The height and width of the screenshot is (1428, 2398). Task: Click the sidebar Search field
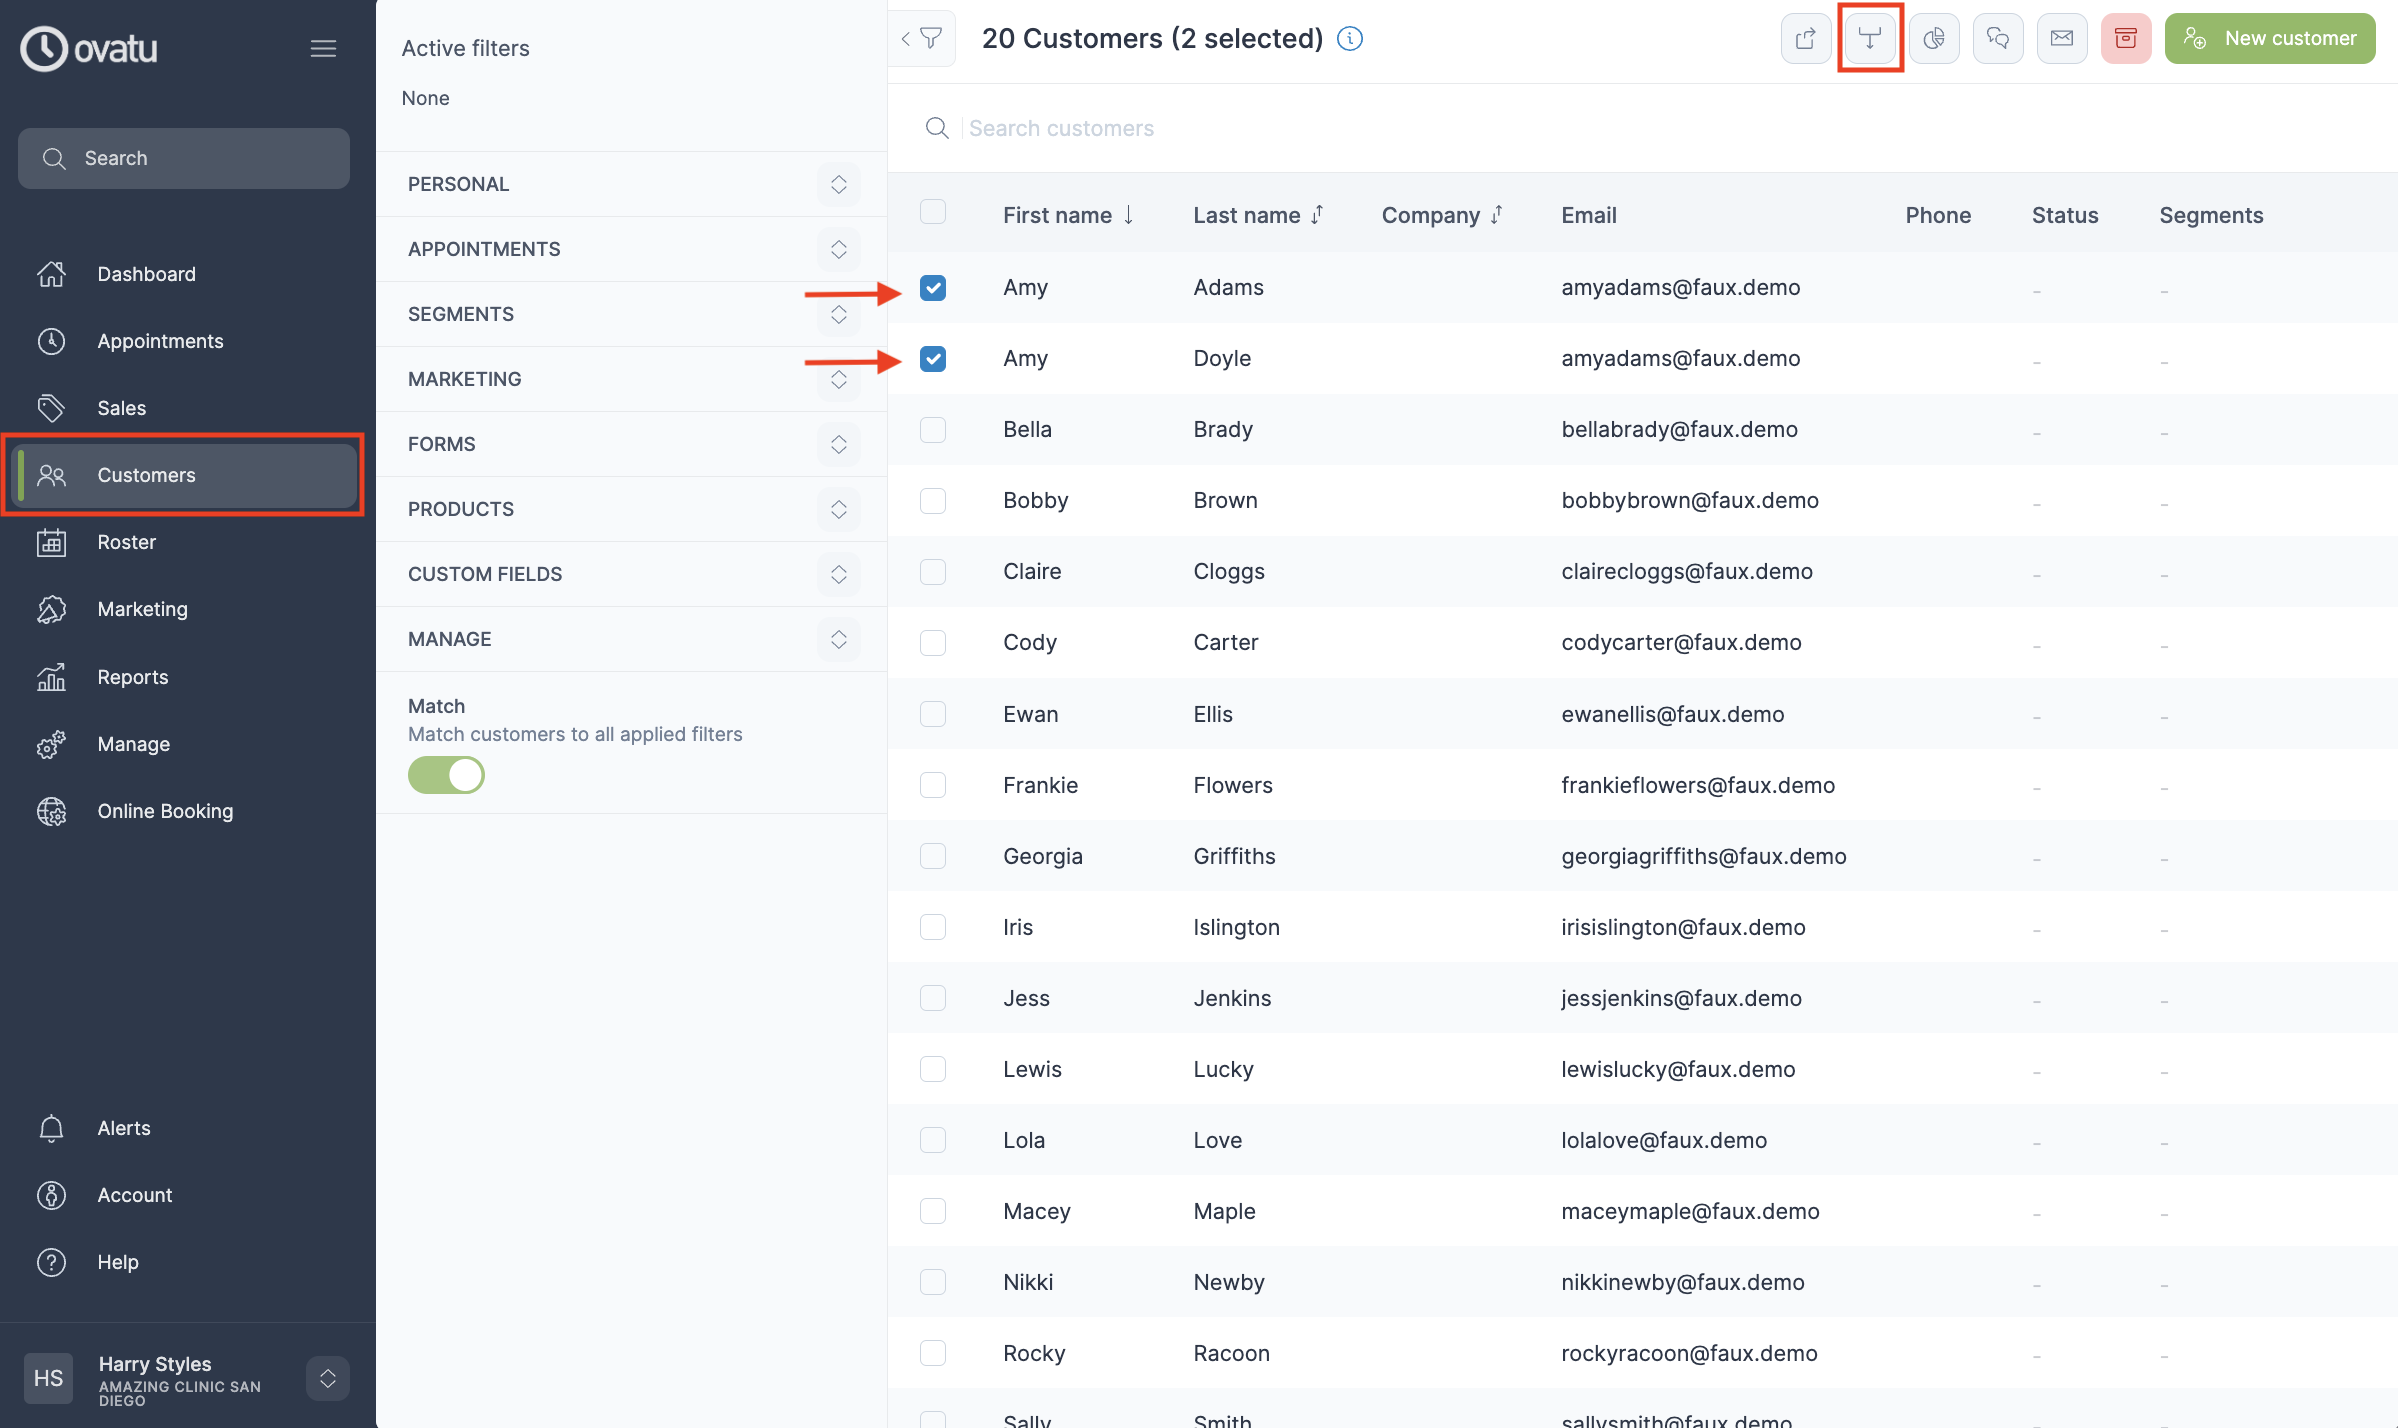(x=184, y=158)
